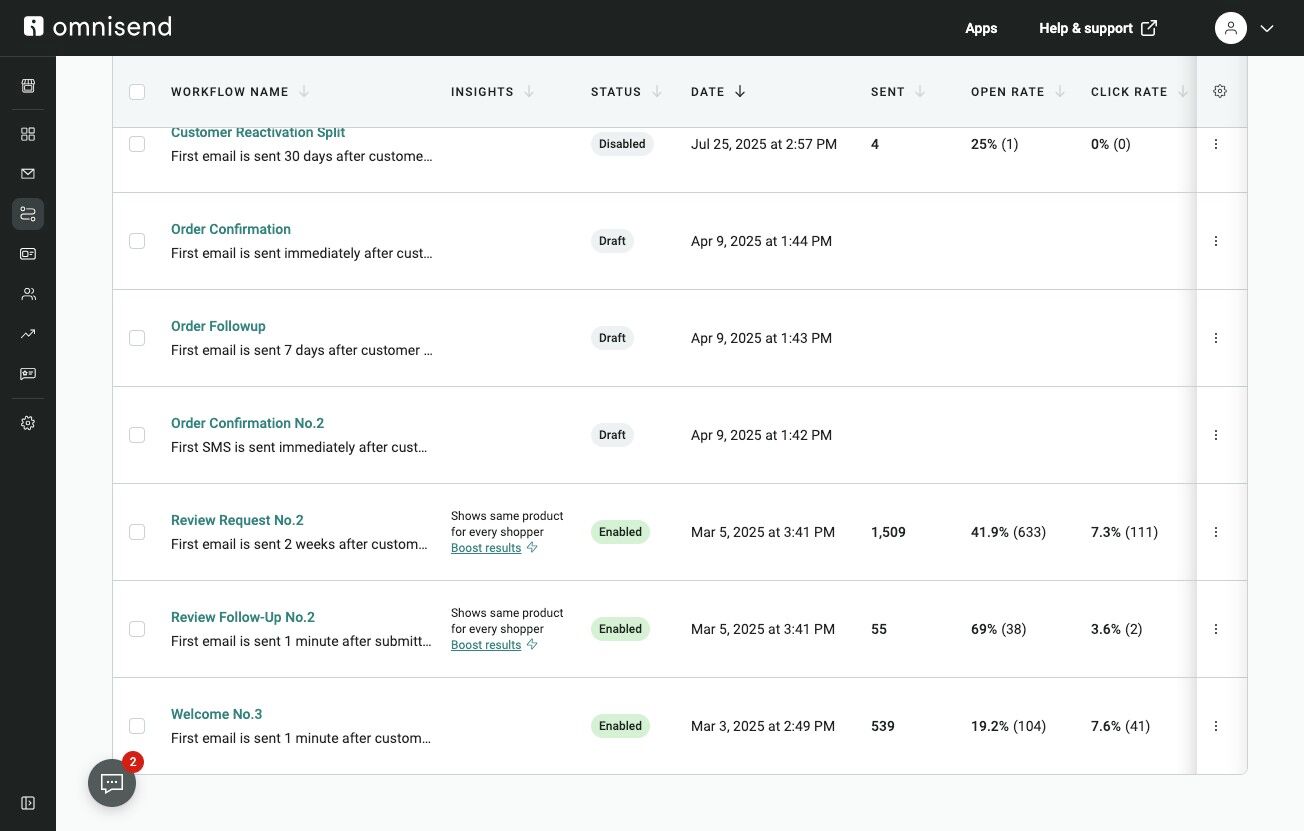
Task: Open Help & support menu item
Action: pos(1097,28)
